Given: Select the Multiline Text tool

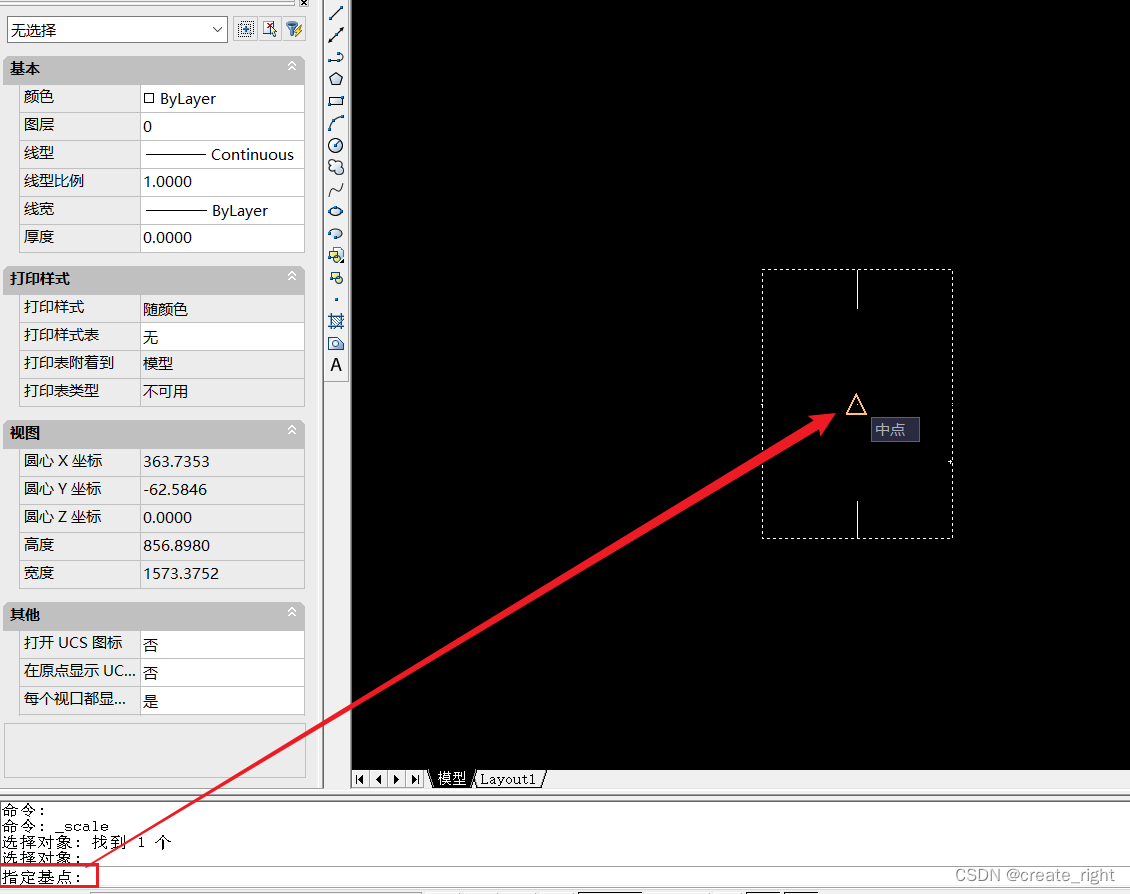Looking at the screenshot, I should 336,365.
